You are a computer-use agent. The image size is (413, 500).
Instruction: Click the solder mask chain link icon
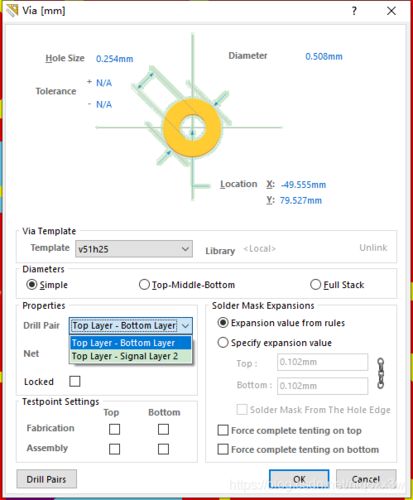[x=381, y=373]
